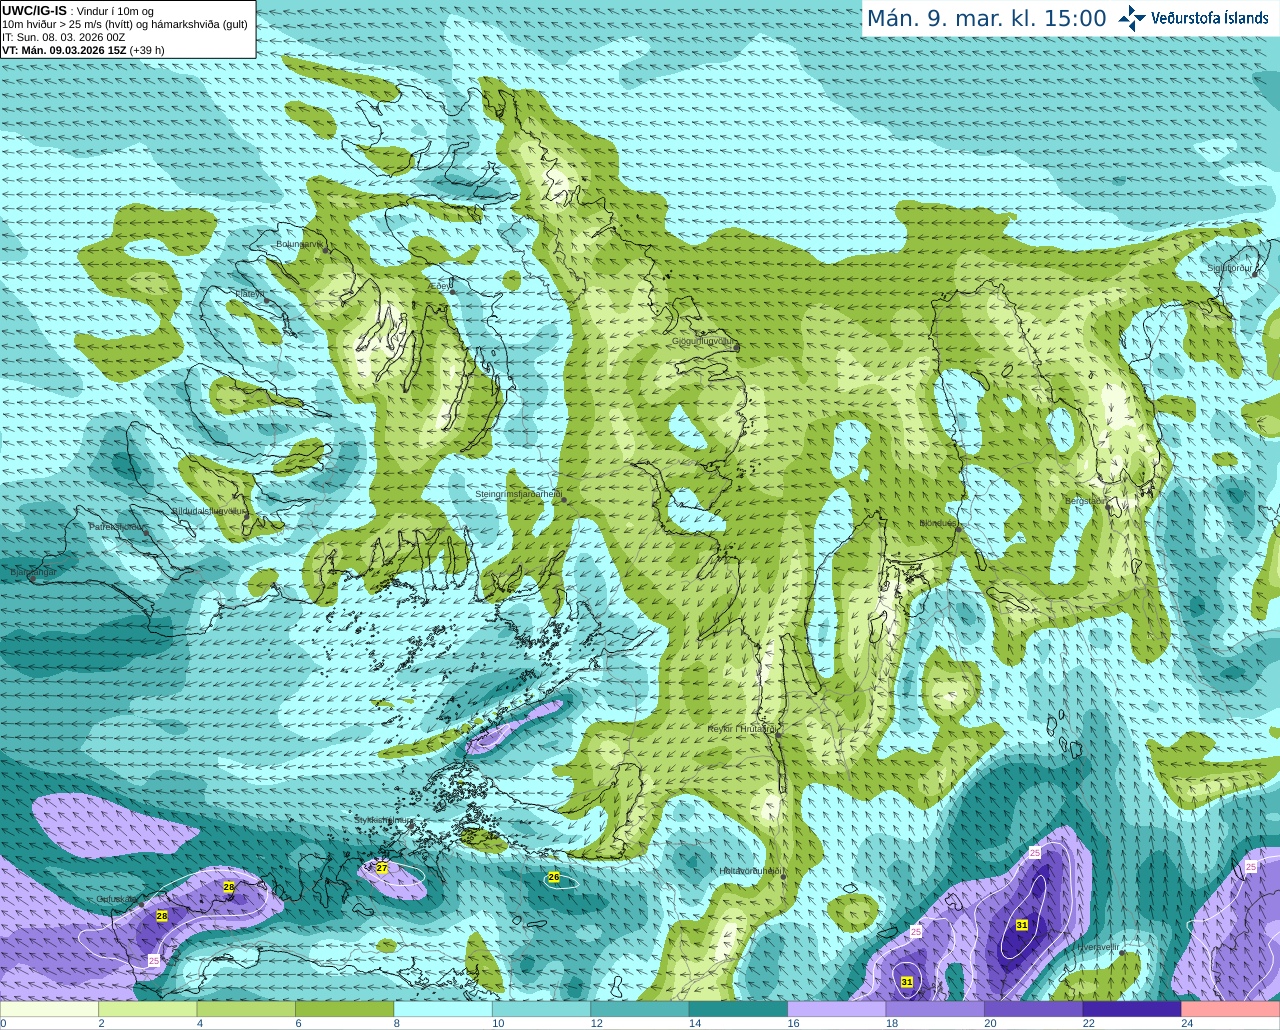Click the yellow 27 gust marker near Stykkishólmur
Image resolution: width=1280 pixels, height=1030 pixels.
tap(382, 868)
